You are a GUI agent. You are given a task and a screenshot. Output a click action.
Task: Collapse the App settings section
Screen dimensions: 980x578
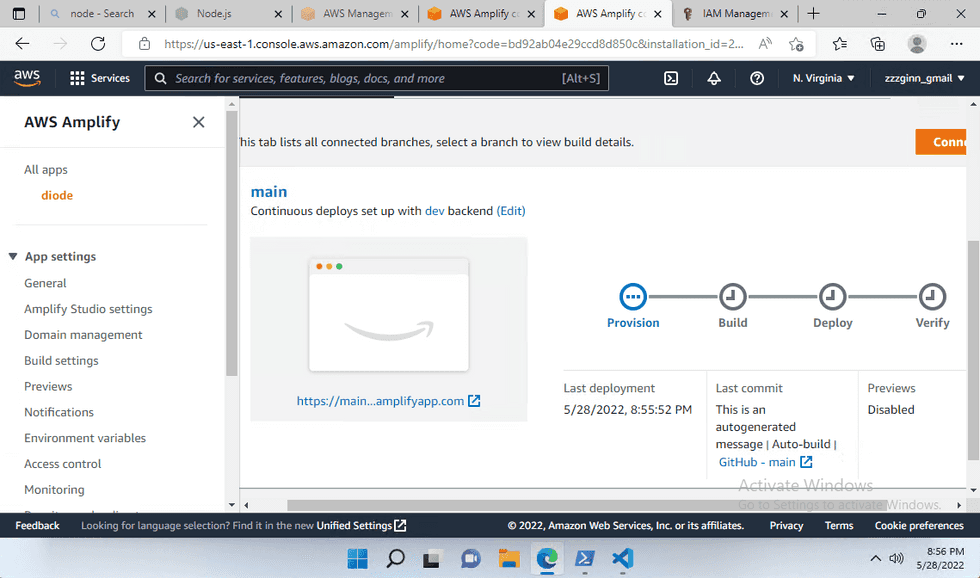click(14, 257)
